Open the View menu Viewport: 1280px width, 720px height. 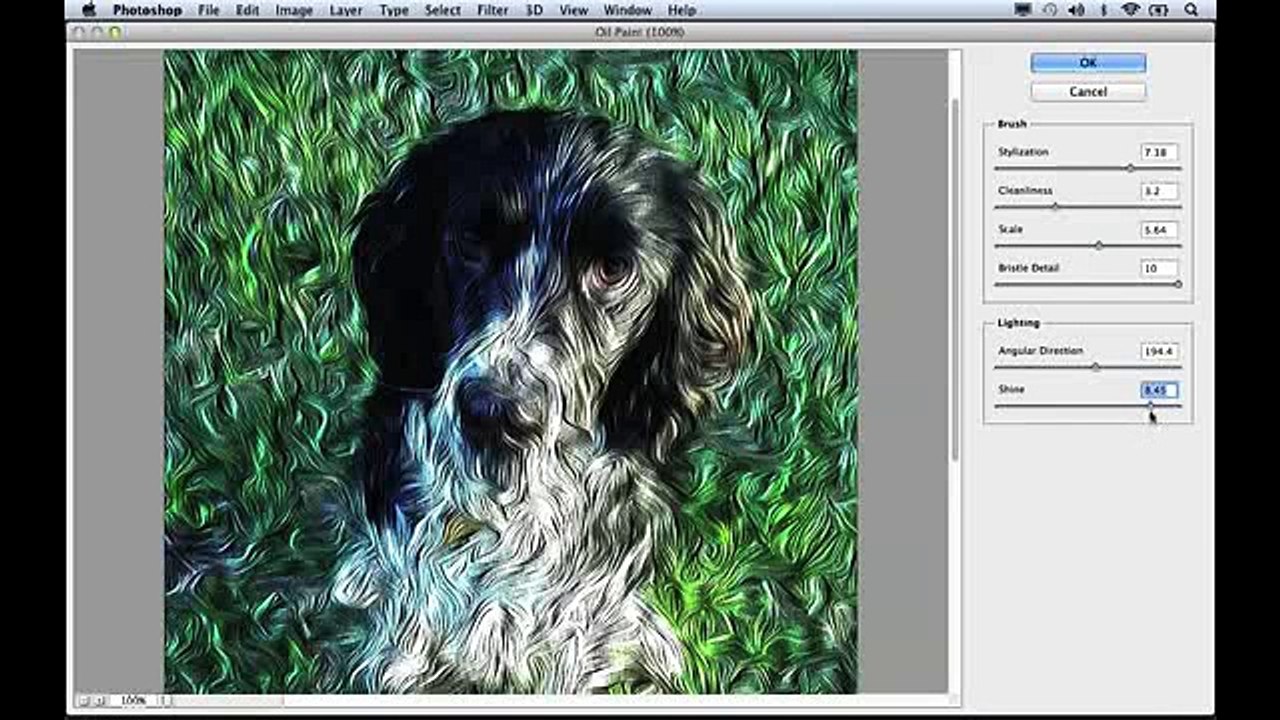573,10
